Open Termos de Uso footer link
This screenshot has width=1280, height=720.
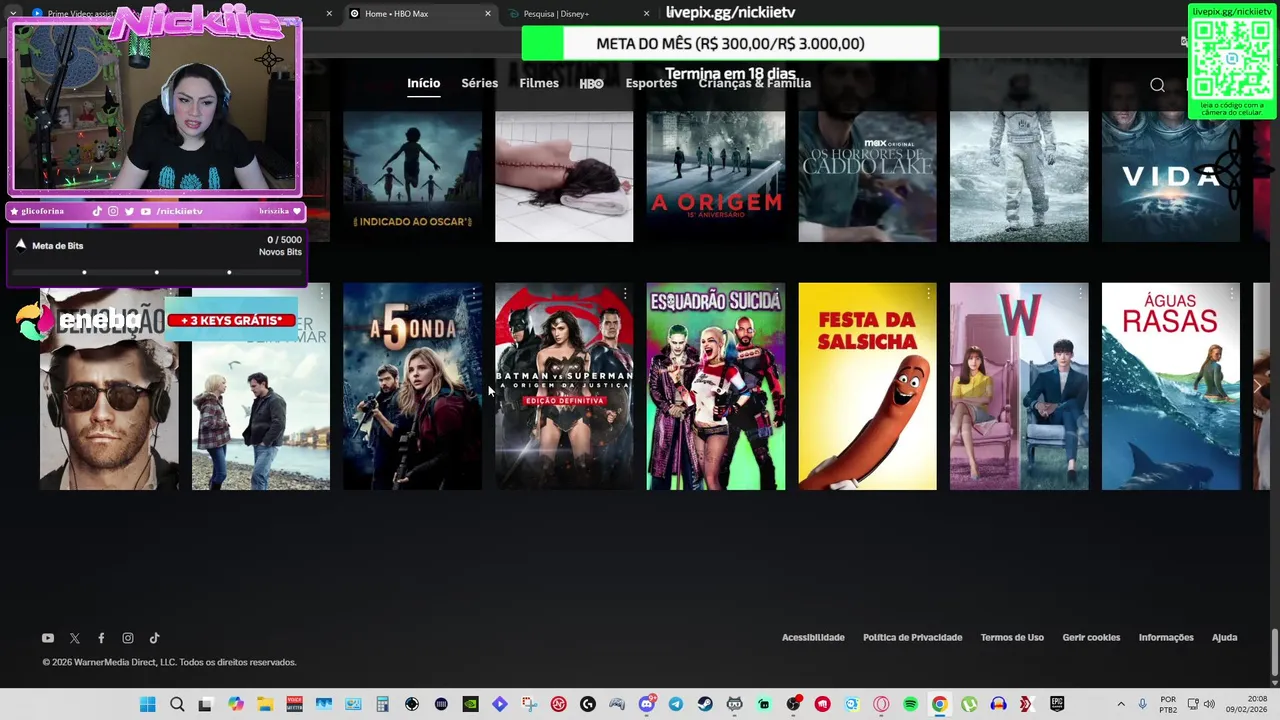[x=1012, y=637]
